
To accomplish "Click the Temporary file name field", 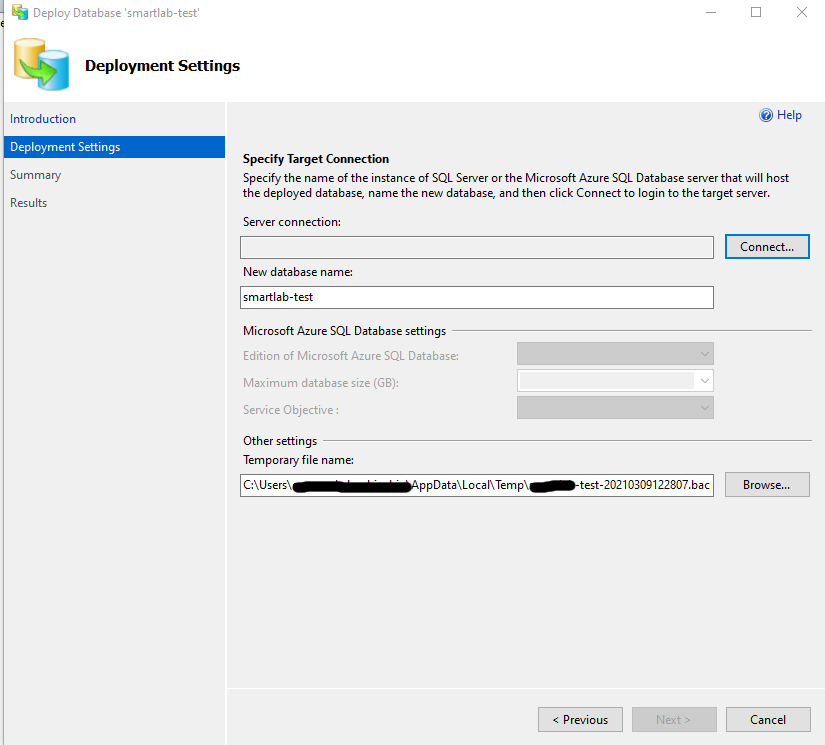I will [477, 485].
